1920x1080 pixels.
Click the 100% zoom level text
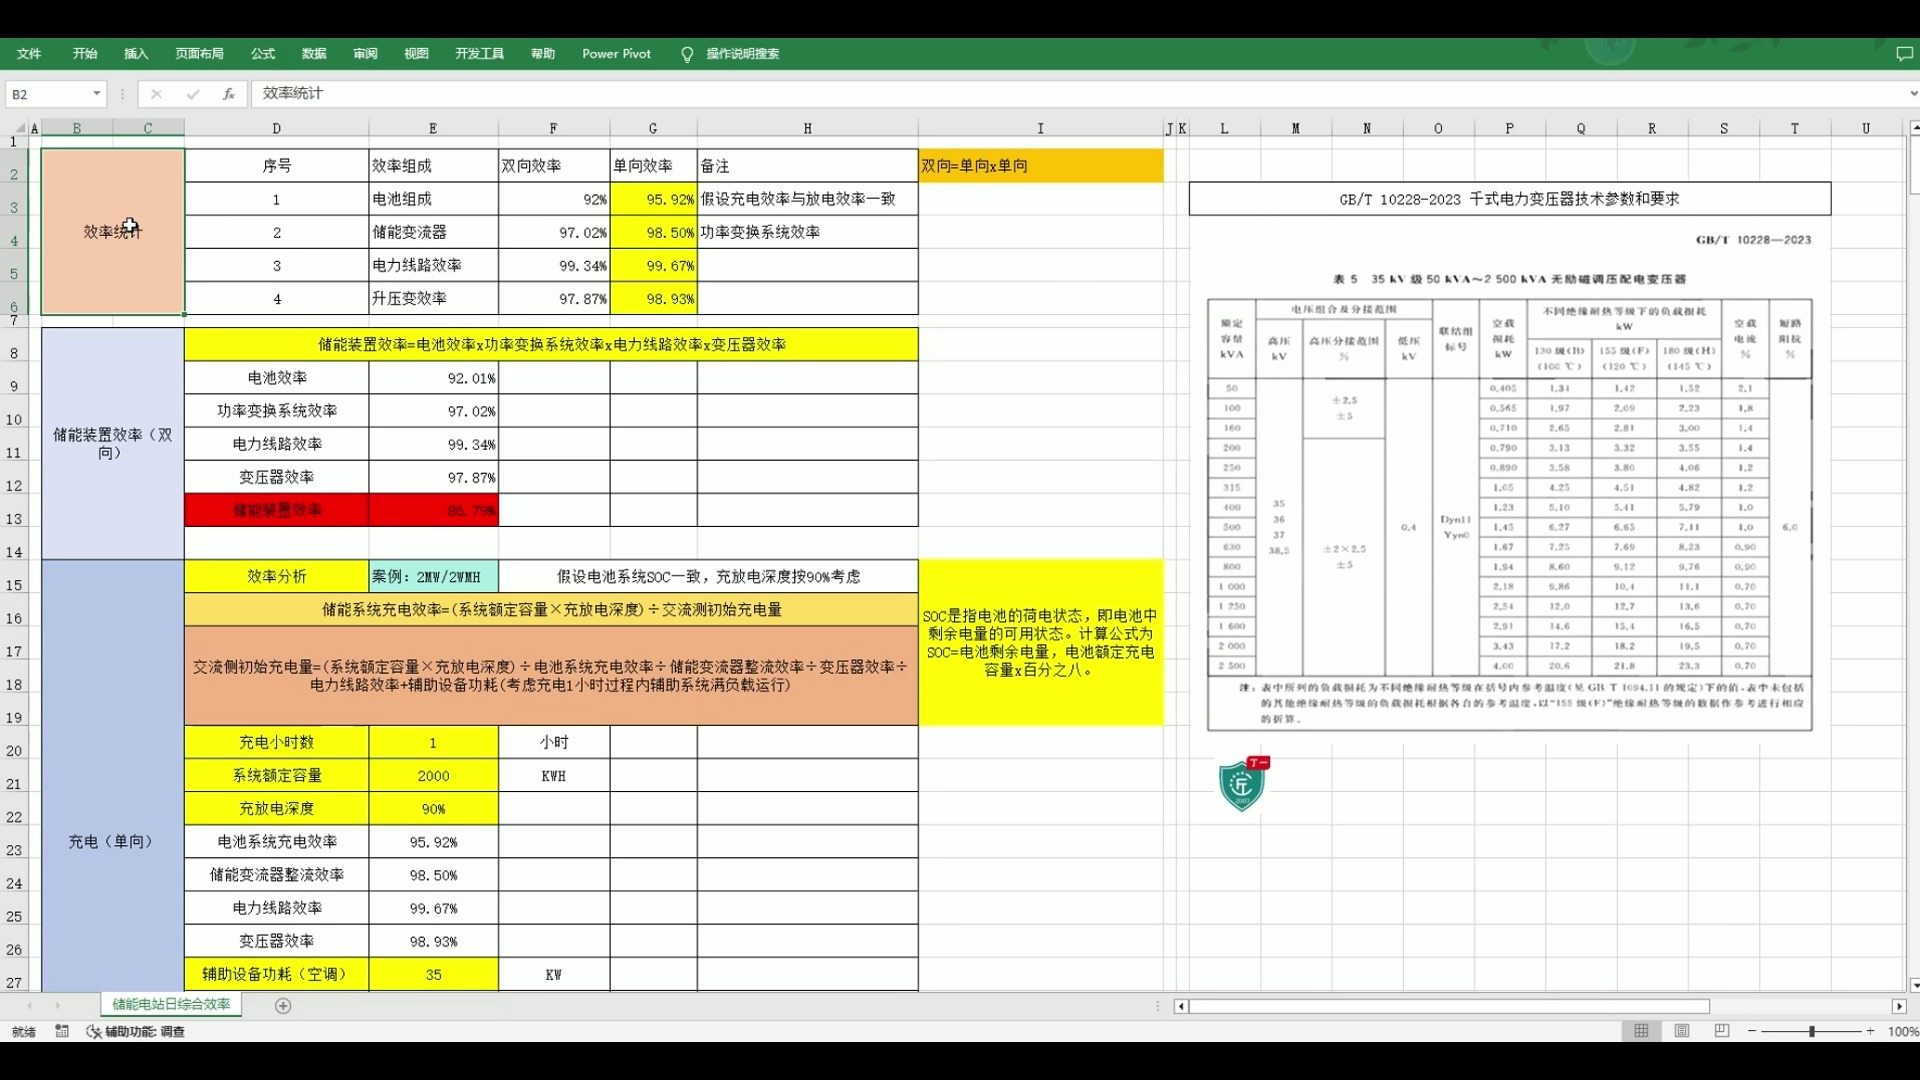pos(1902,1031)
